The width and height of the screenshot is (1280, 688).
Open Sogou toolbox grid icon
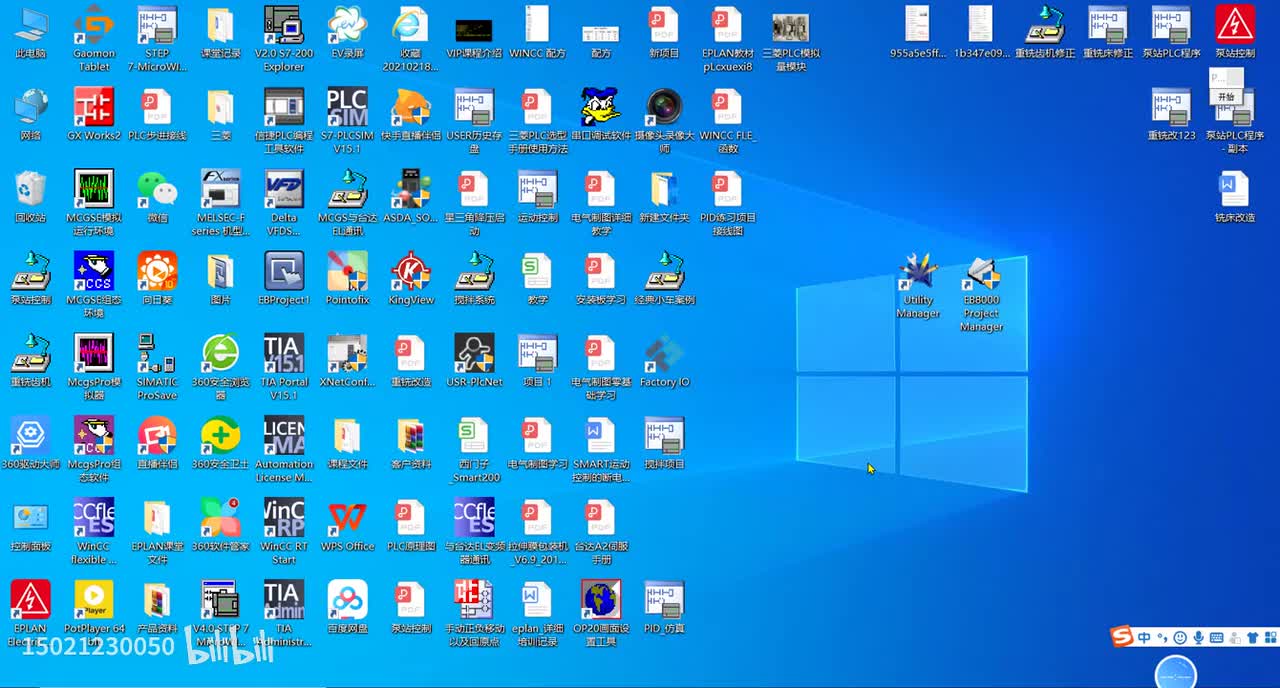tap(1270, 638)
